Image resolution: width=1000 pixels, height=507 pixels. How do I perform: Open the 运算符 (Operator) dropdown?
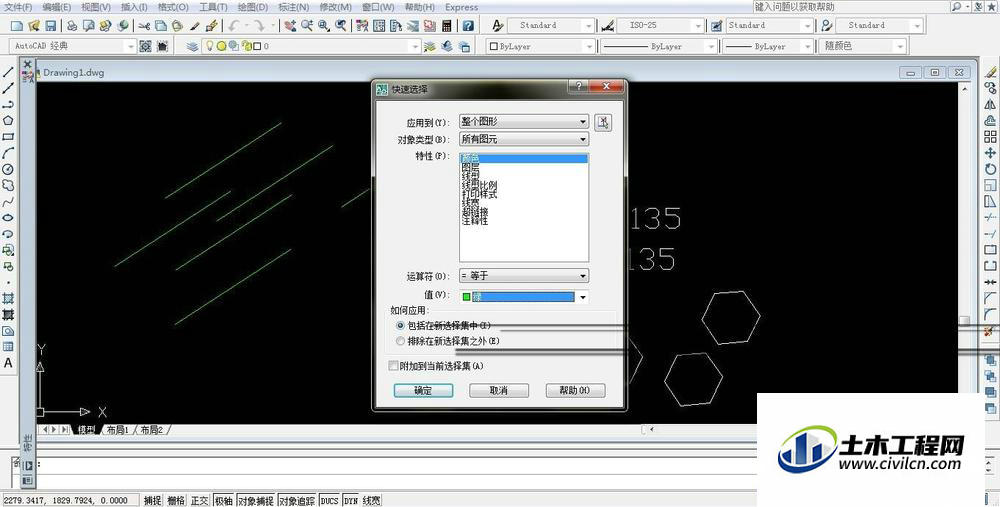524,276
